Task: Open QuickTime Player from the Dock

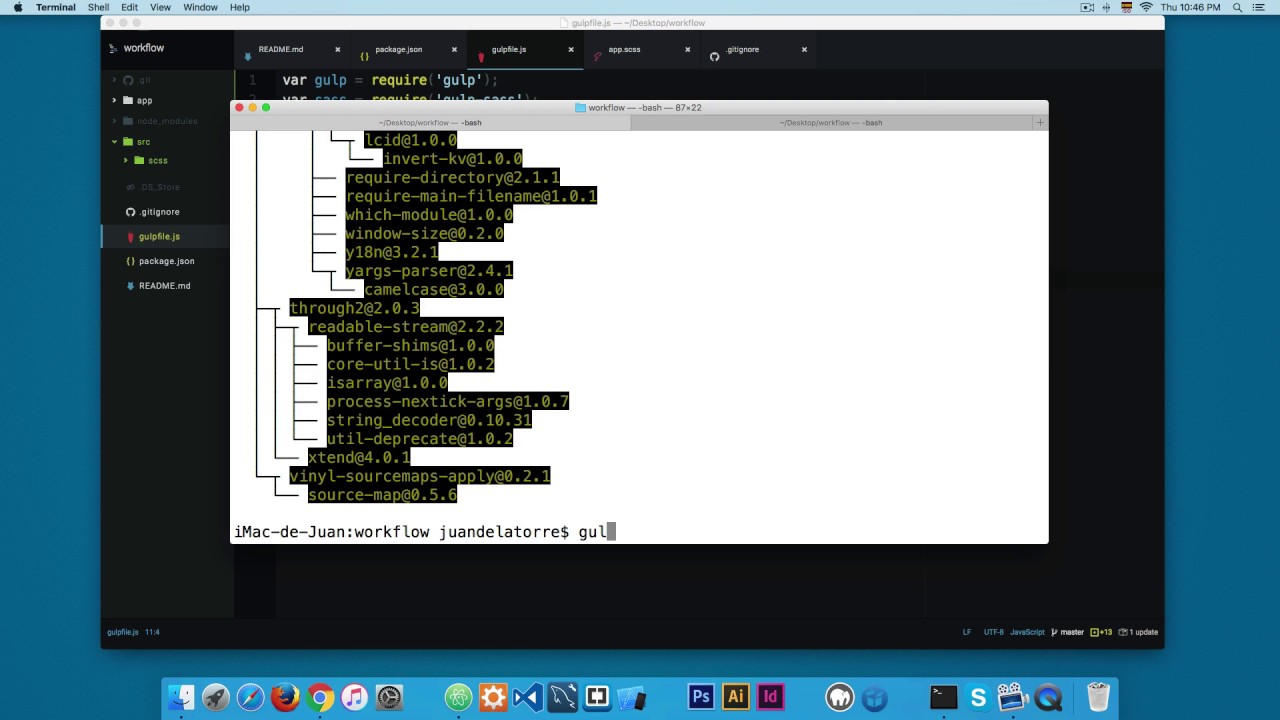Action: (1048, 697)
